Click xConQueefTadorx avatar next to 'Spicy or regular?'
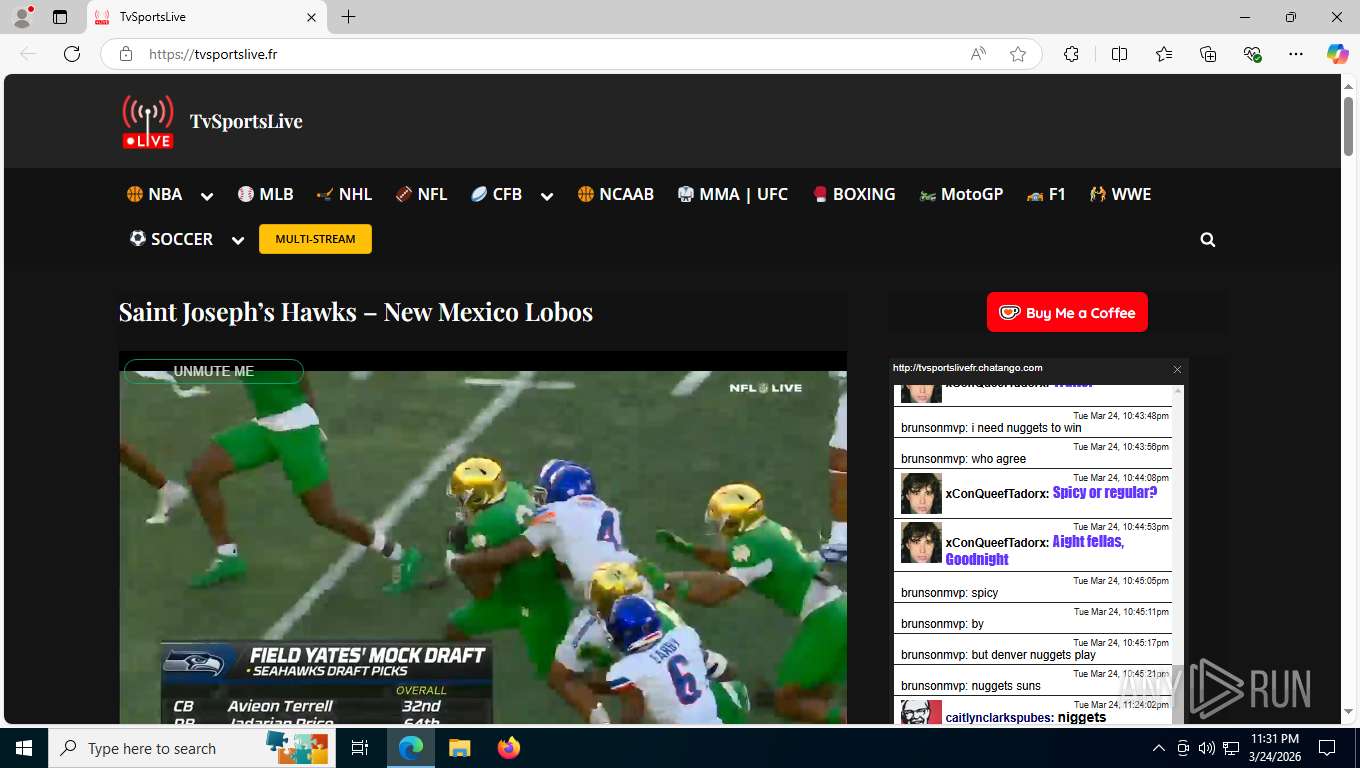1360x768 pixels. pyautogui.click(x=921, y=493)
